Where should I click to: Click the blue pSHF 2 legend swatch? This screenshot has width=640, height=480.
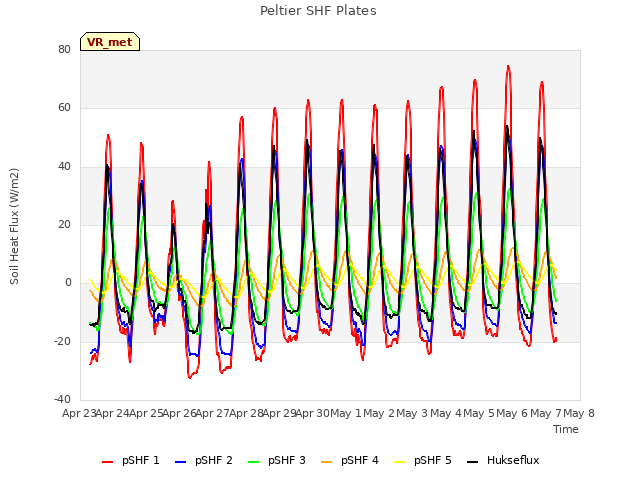(180, 462)
